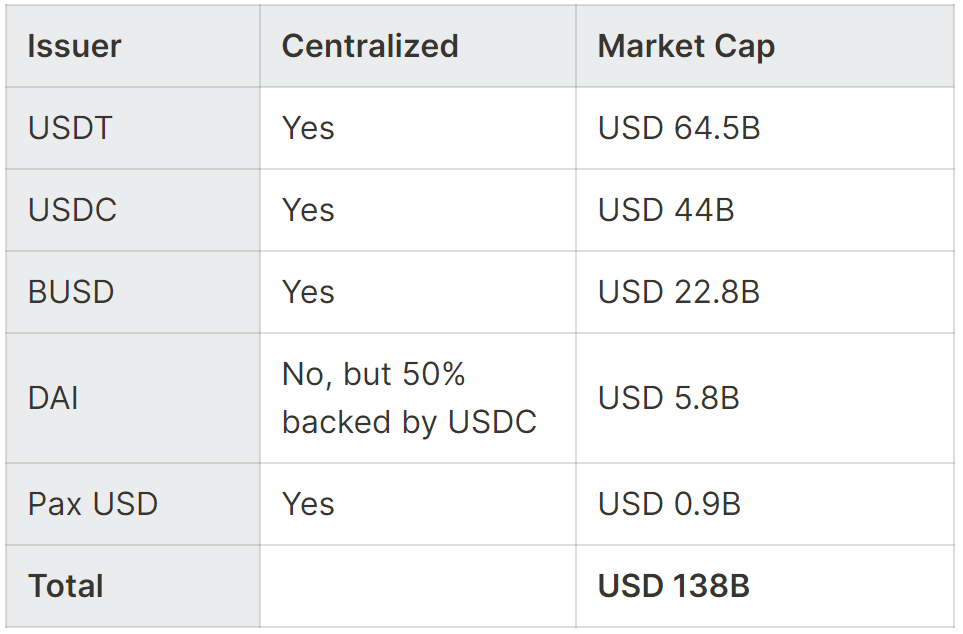Screen dimensions: 963x634
Task: Click the Market Cap column header
Action: (765, 46)
